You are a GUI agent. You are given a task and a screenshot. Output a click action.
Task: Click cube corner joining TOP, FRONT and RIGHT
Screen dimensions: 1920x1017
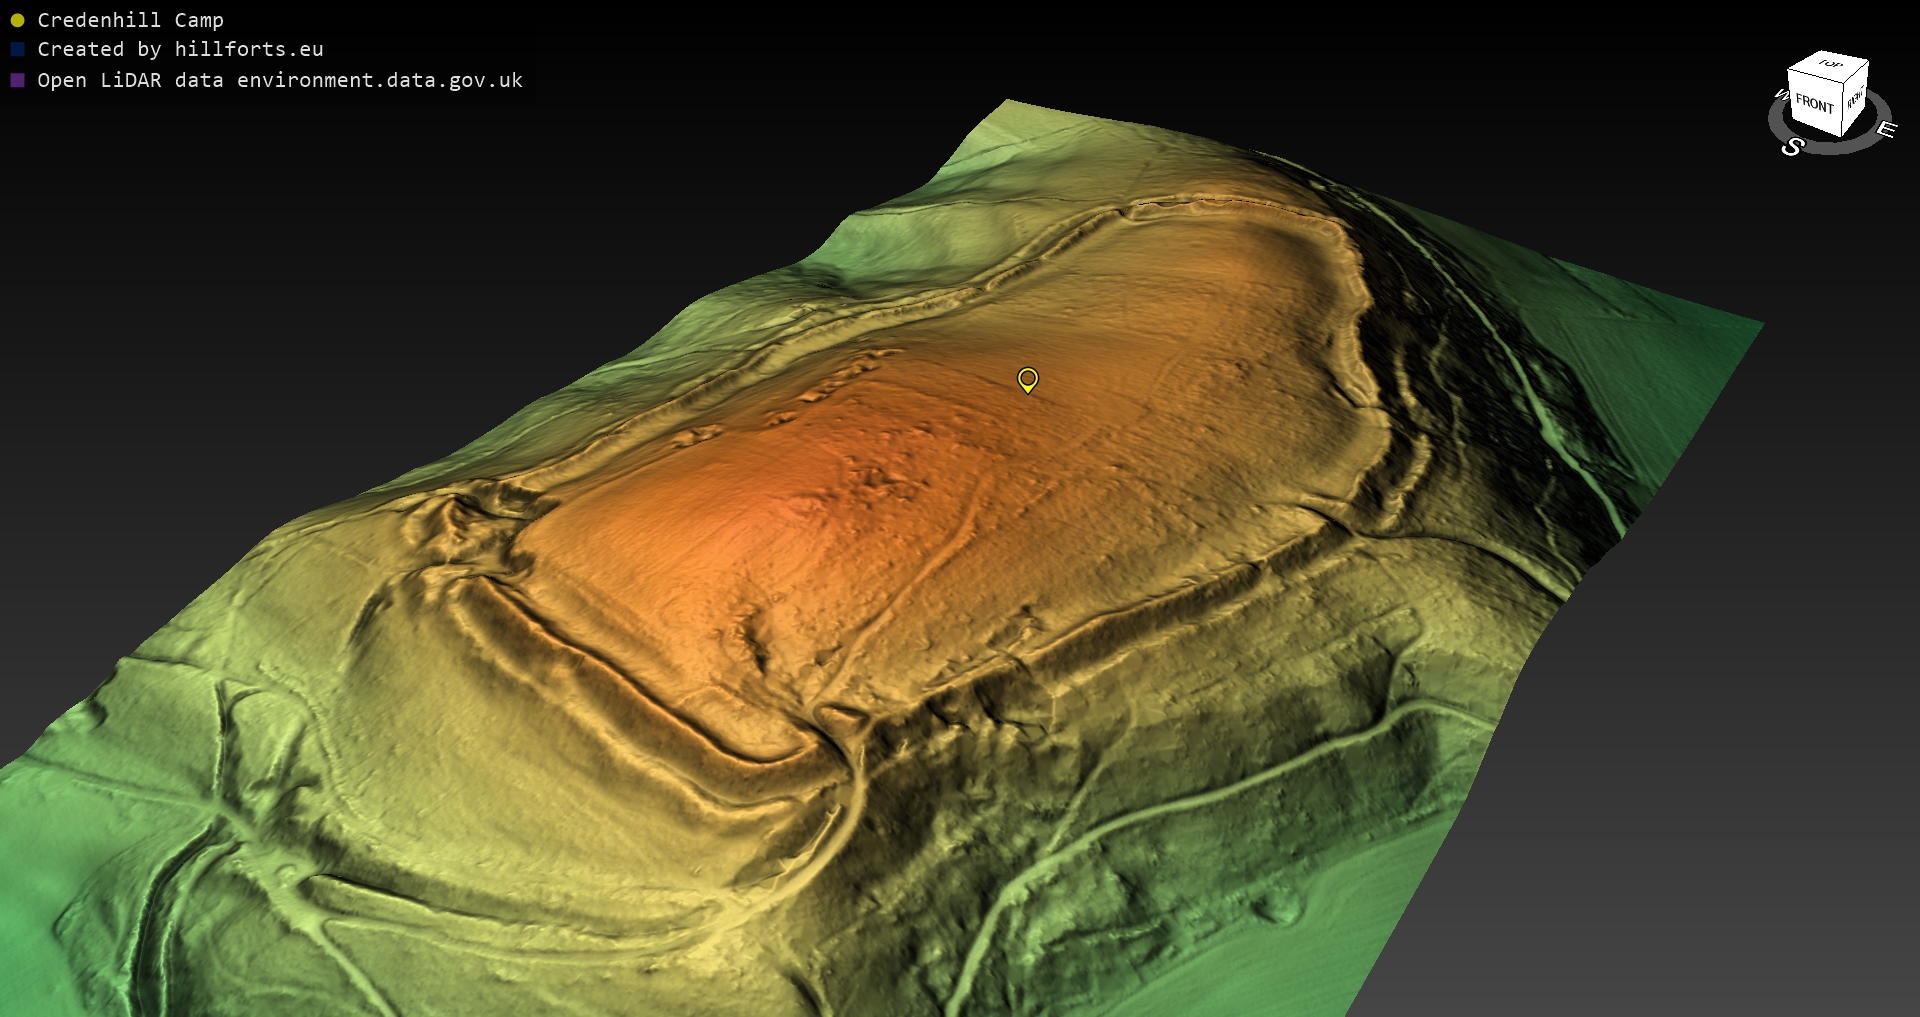tap(1845, 83)
